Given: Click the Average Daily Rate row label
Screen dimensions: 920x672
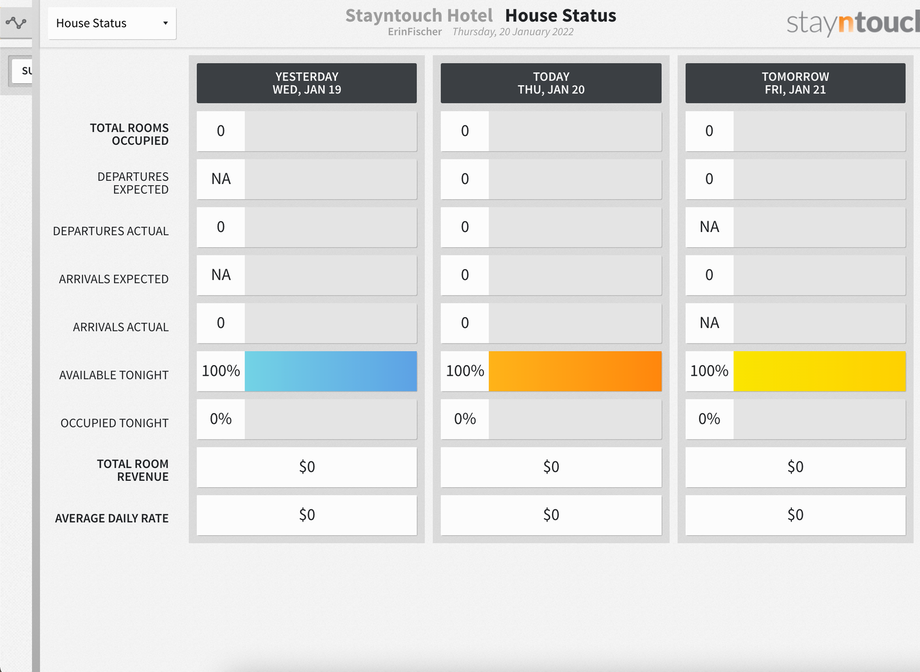Looking at the screenshot, I should (x=111, y=519).
